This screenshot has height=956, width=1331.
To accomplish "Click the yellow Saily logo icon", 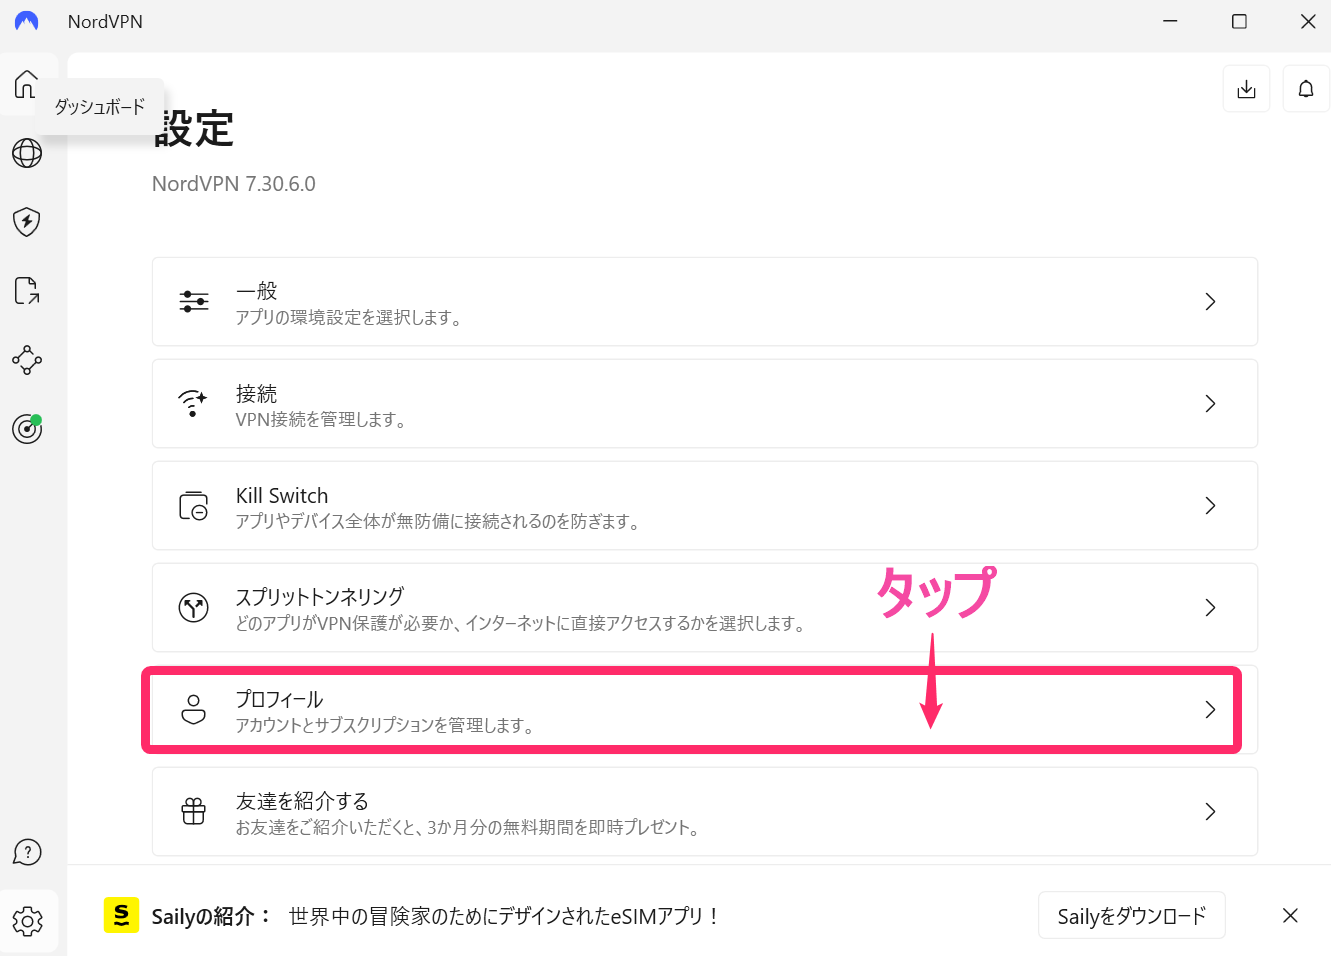I will tap(122, 915).
